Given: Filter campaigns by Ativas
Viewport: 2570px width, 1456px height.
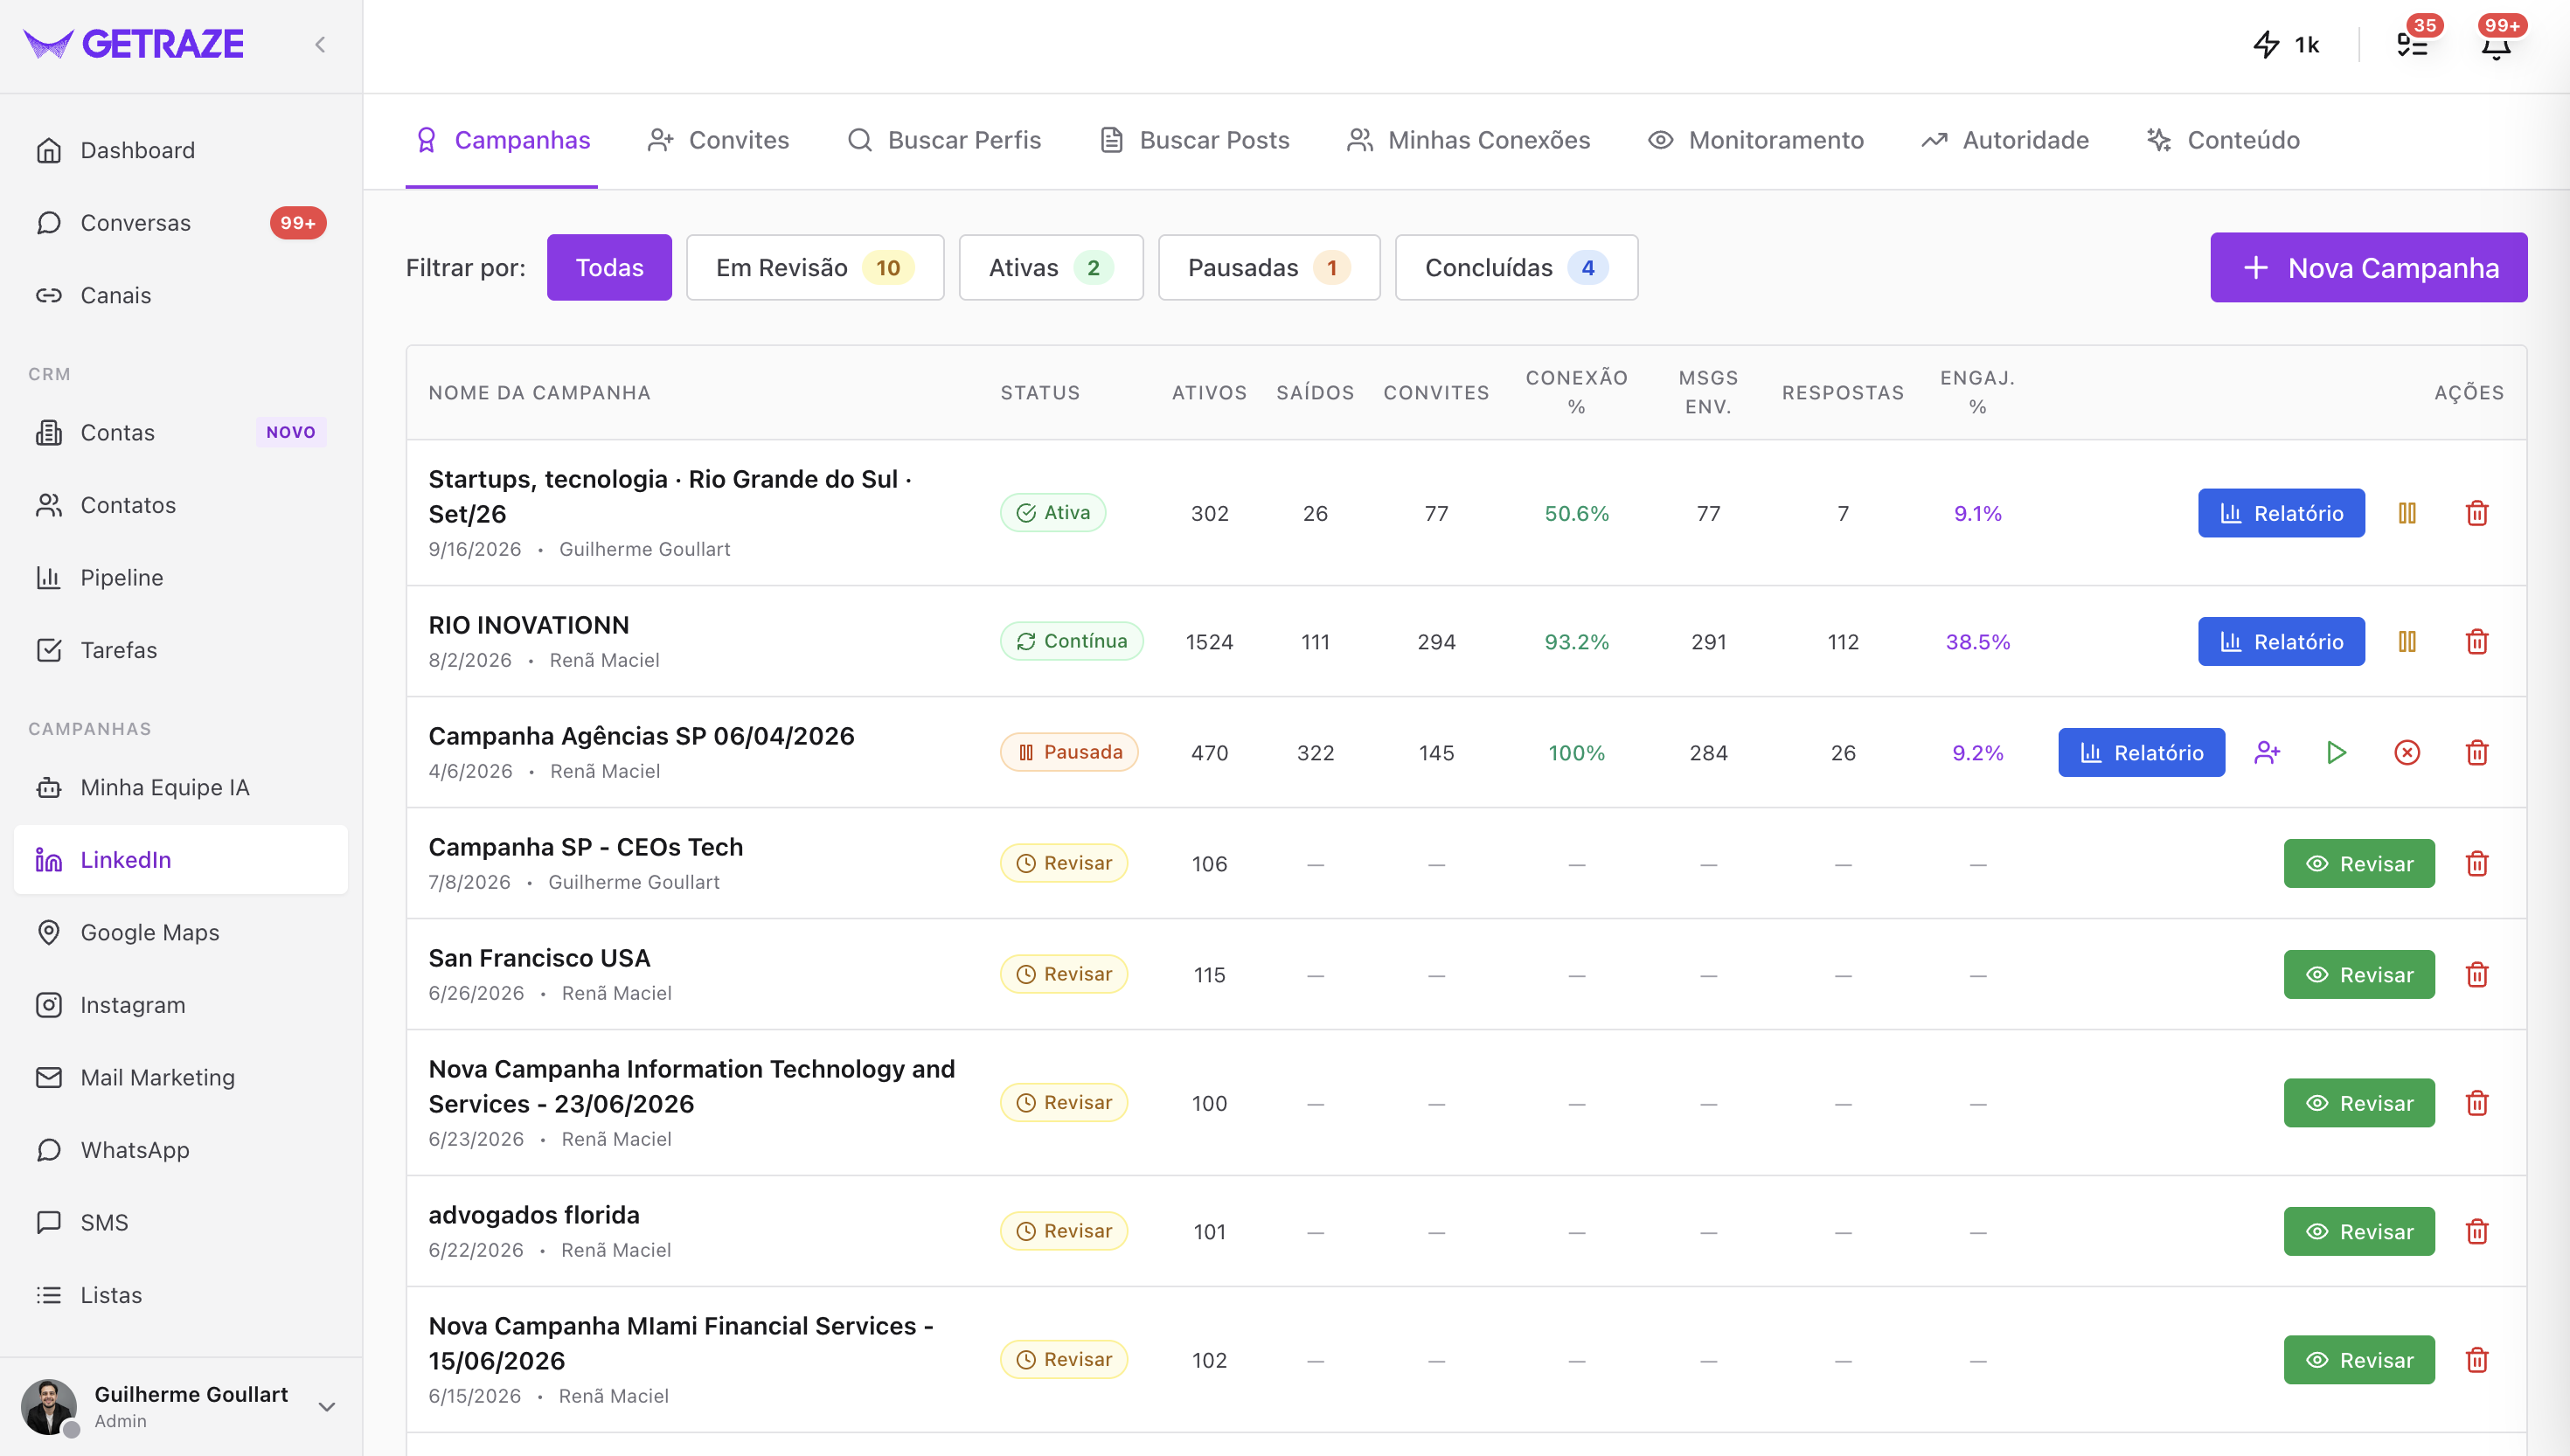Looking at the screenshot, I should click(1051, 267).
